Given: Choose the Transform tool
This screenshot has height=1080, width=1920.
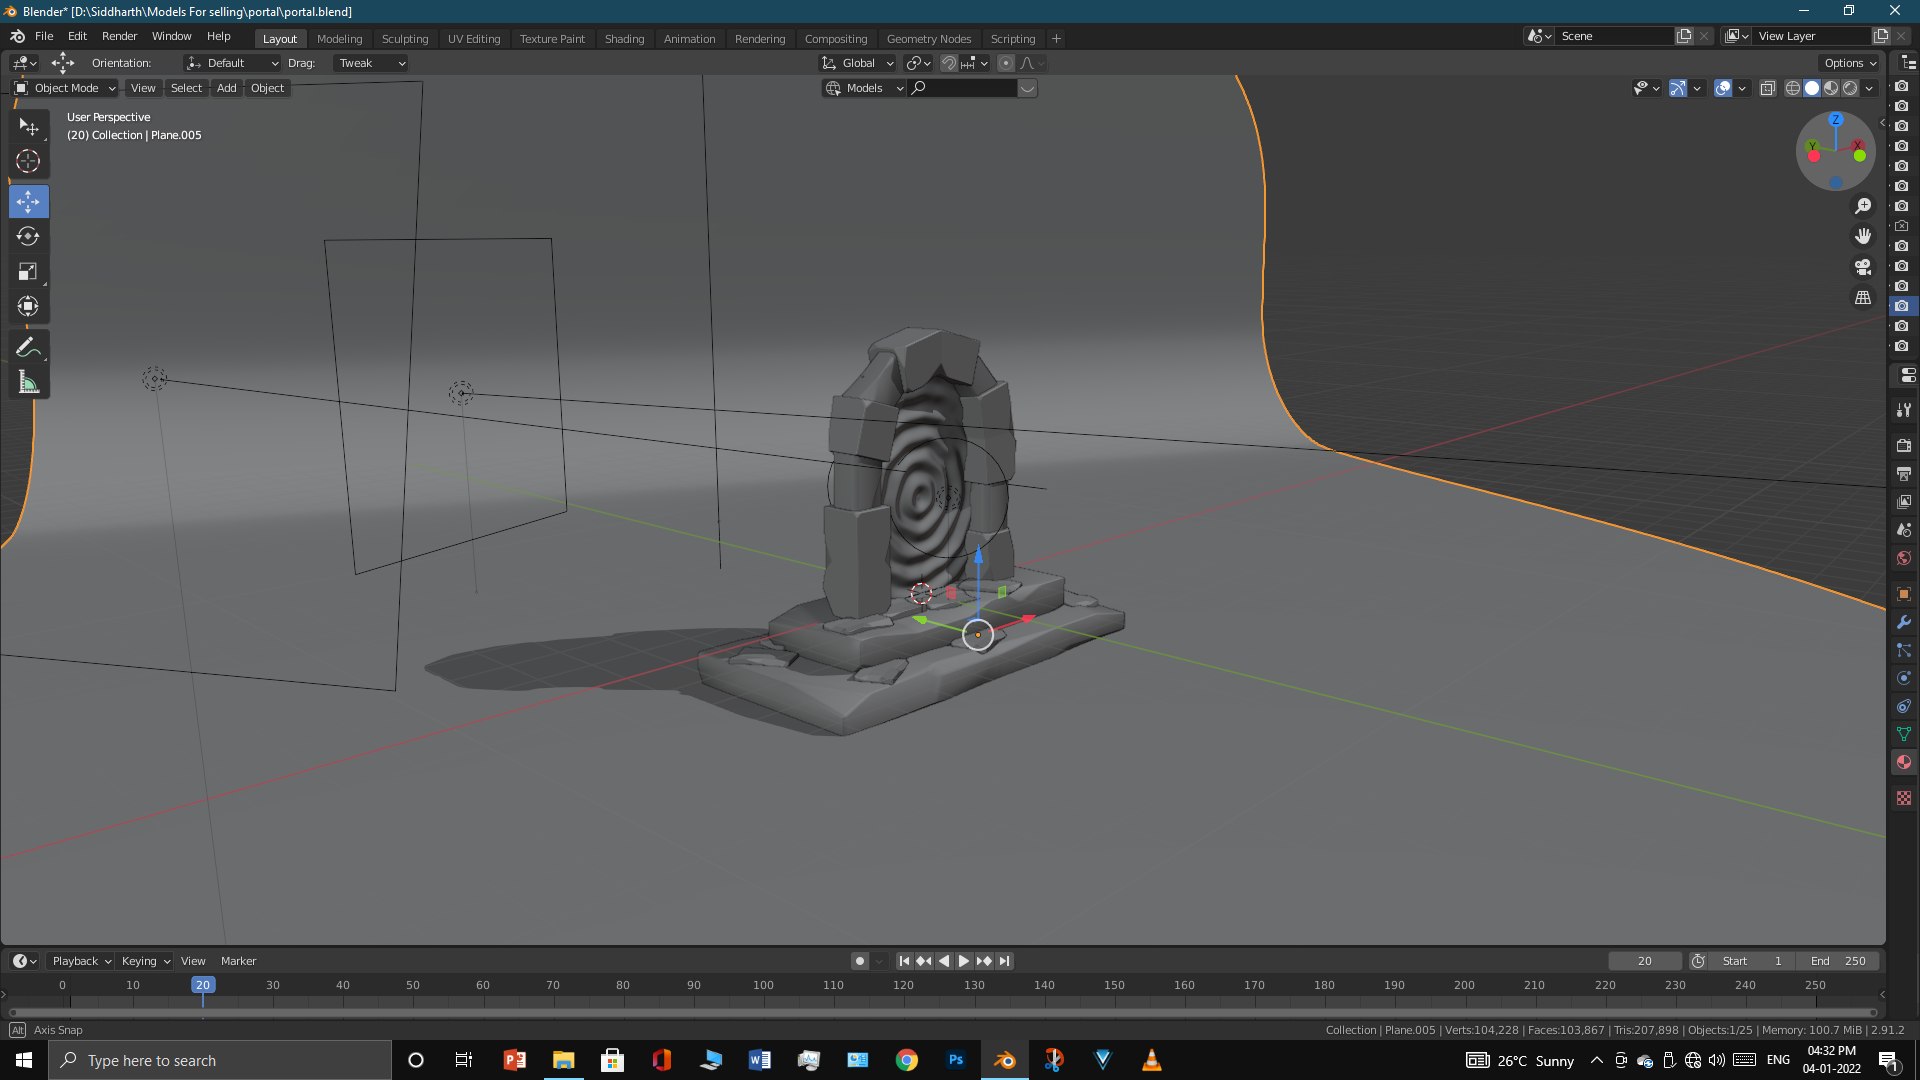Looking at the screenshot, I should click(x=28, y=306).
